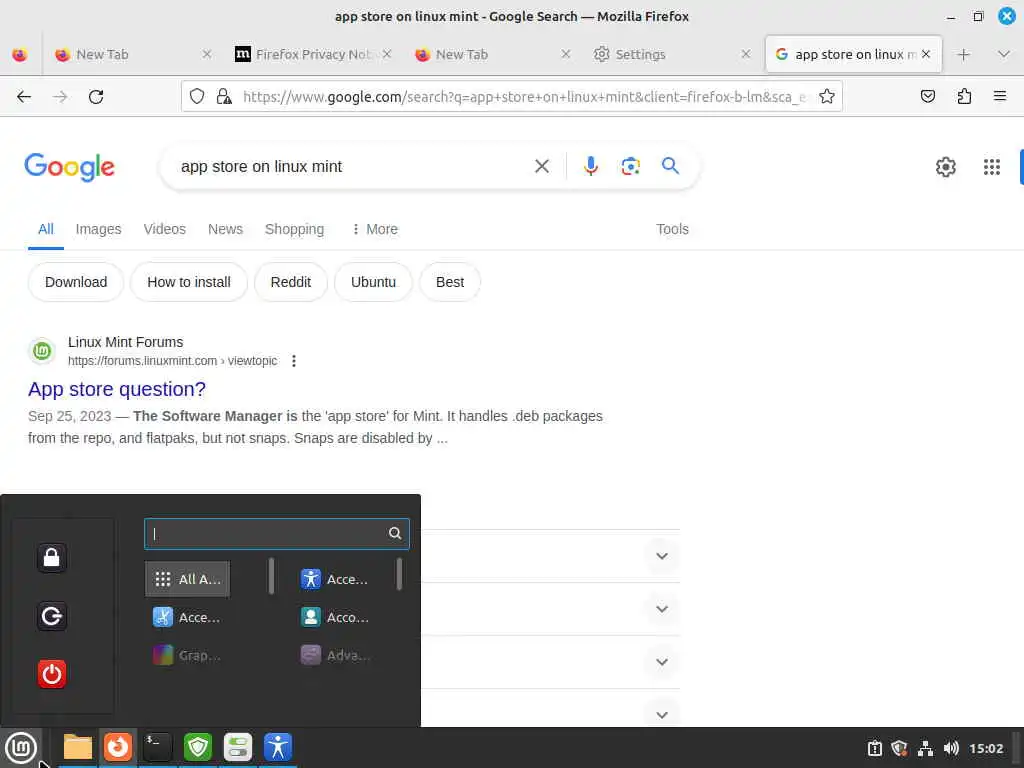1024x768 pixels.
Task: Click the Google search text box
Action: click(353, 167)
